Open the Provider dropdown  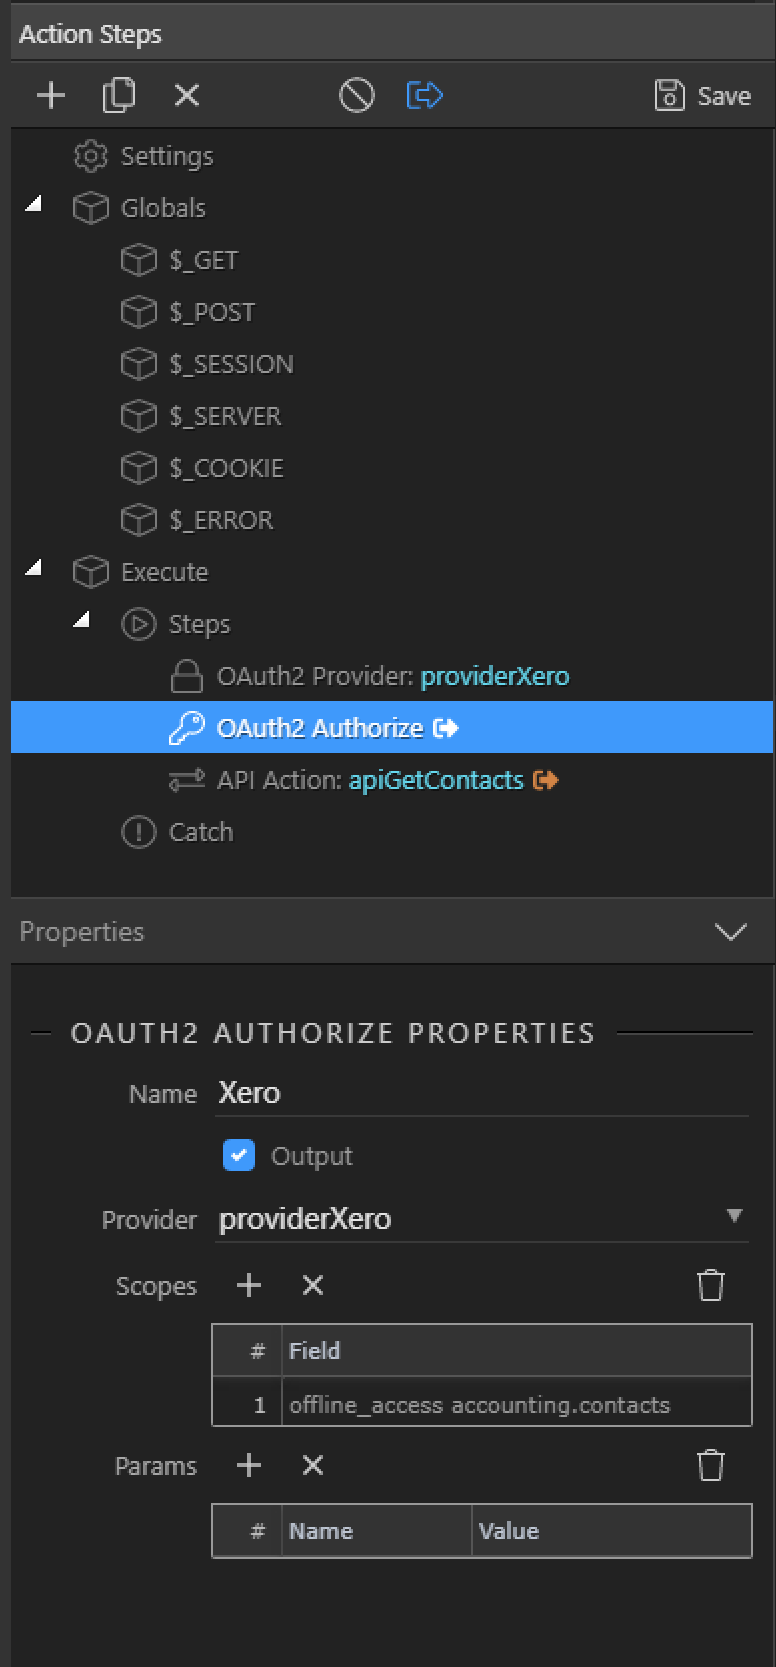coord(735,1218)
